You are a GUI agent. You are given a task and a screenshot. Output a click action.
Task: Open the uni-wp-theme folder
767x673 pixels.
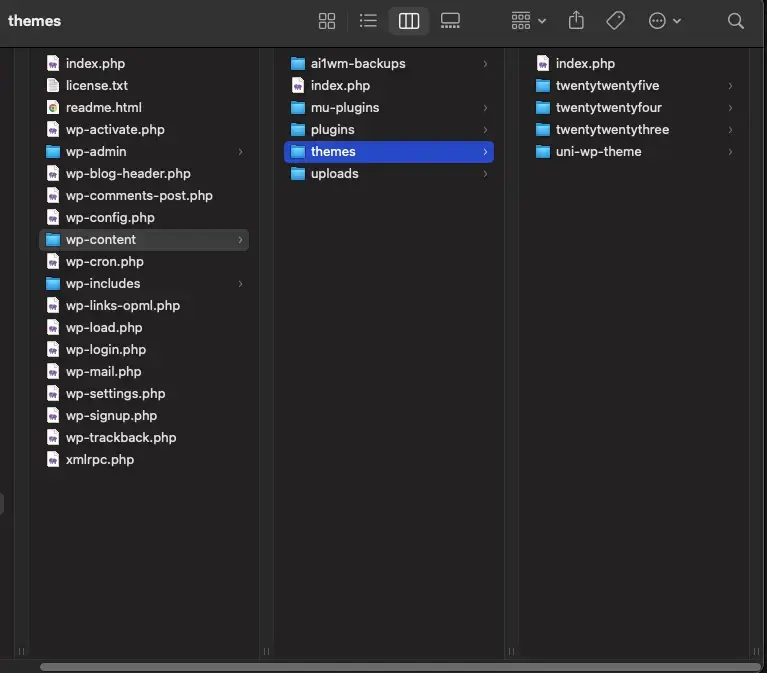click(598, 152)
